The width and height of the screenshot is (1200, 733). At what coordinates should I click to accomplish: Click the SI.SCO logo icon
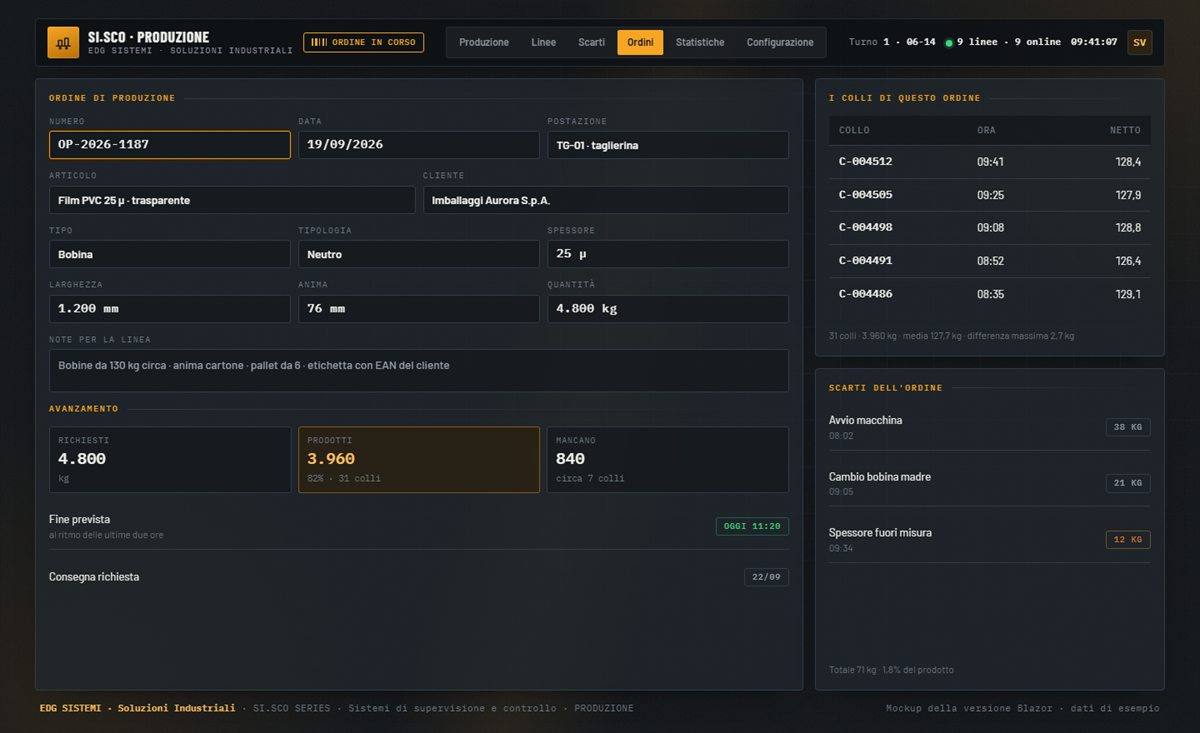click(x=63, y=42)
